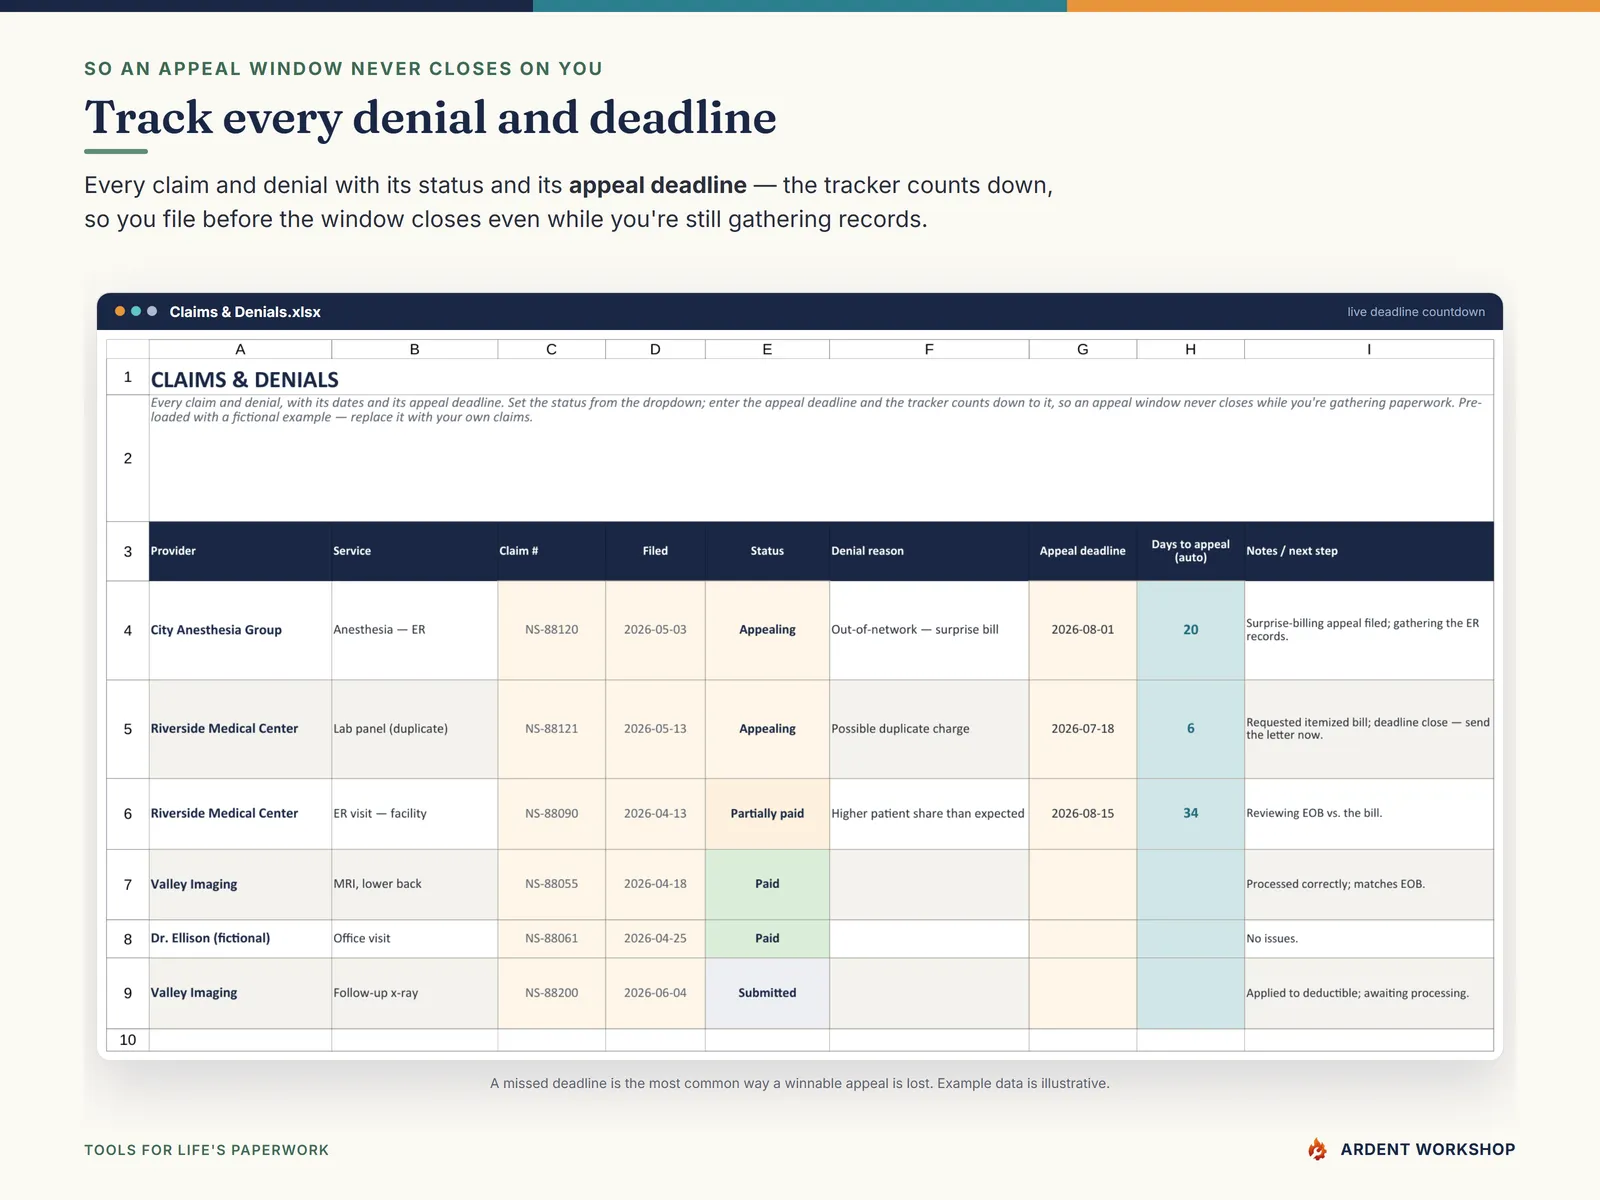
Task: Select column G header
Action: click(1083, 349)
